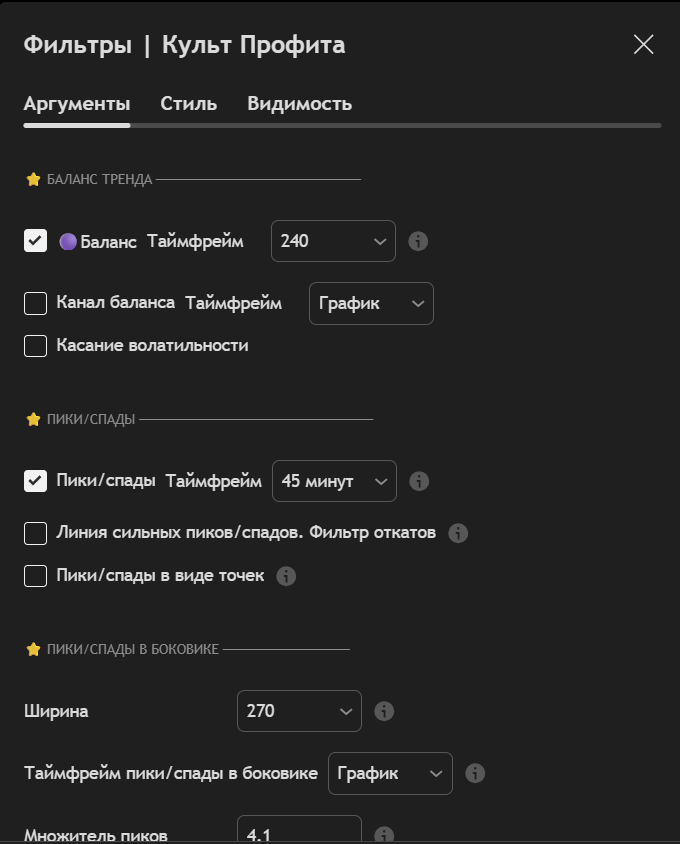Click info icon next to Множитель пиков

pos(384,834)
